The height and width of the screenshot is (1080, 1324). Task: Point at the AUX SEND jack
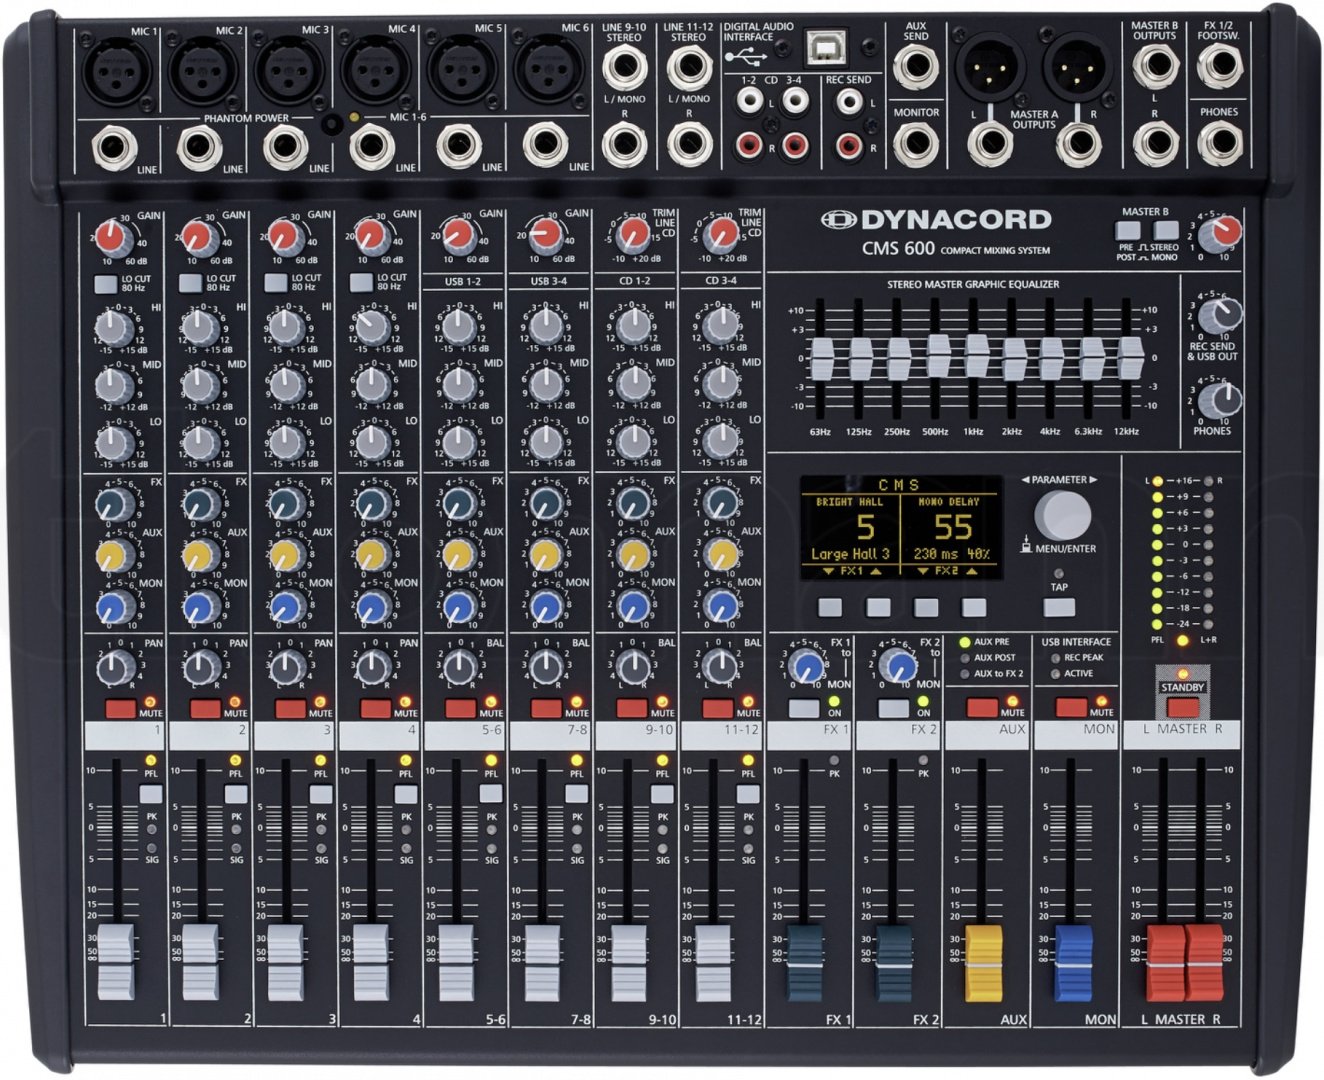tap(915, 67)
